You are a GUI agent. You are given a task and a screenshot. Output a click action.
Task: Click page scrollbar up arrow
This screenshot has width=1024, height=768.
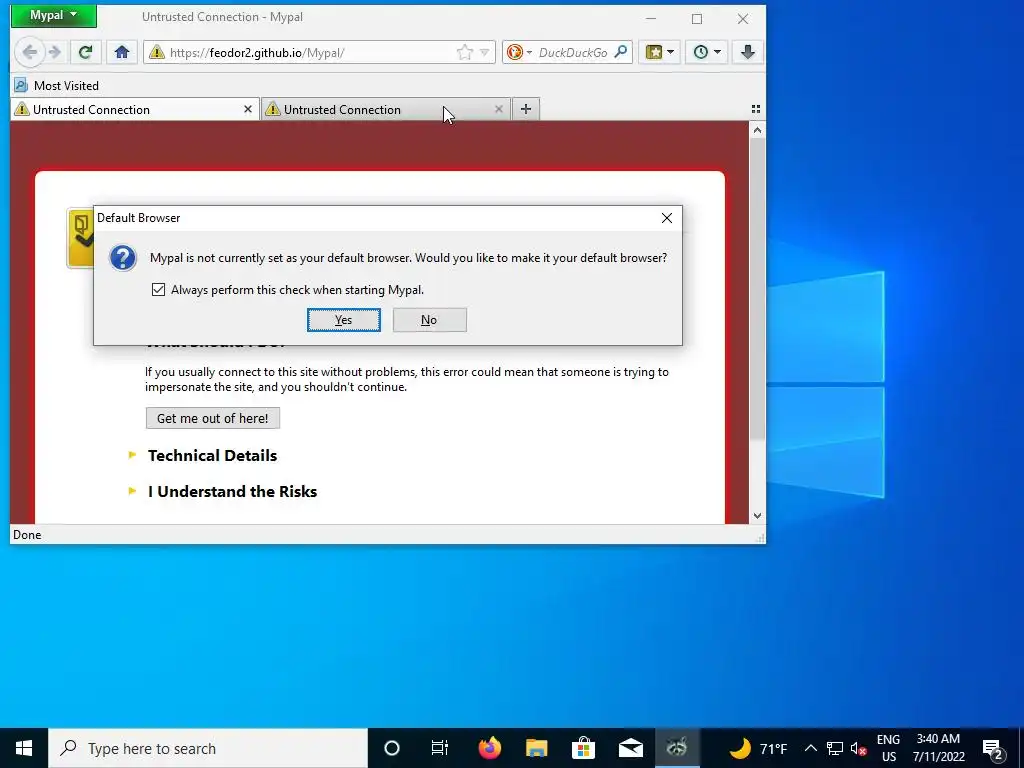coord(757,130)
